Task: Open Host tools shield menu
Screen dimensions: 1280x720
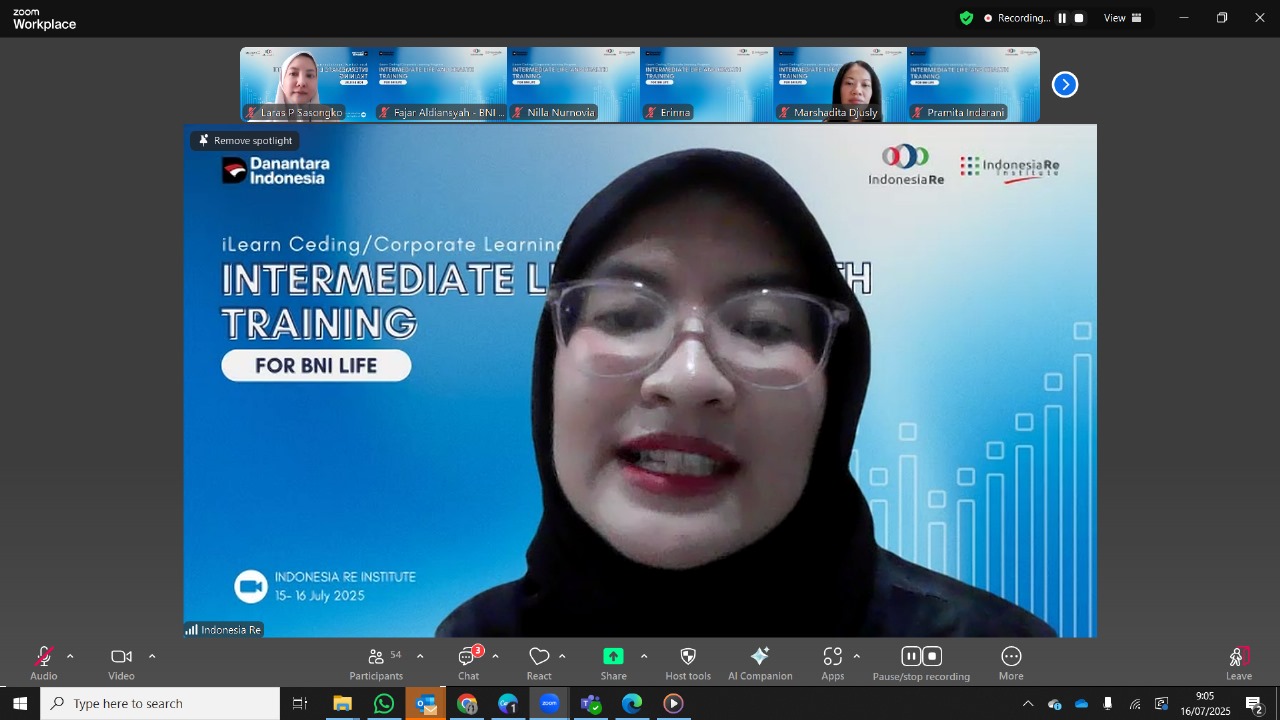Action: (688, 663)
